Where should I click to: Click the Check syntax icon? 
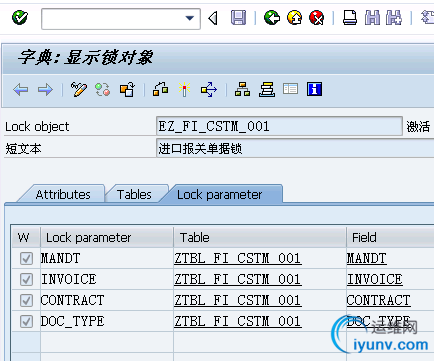pos(160,89)
